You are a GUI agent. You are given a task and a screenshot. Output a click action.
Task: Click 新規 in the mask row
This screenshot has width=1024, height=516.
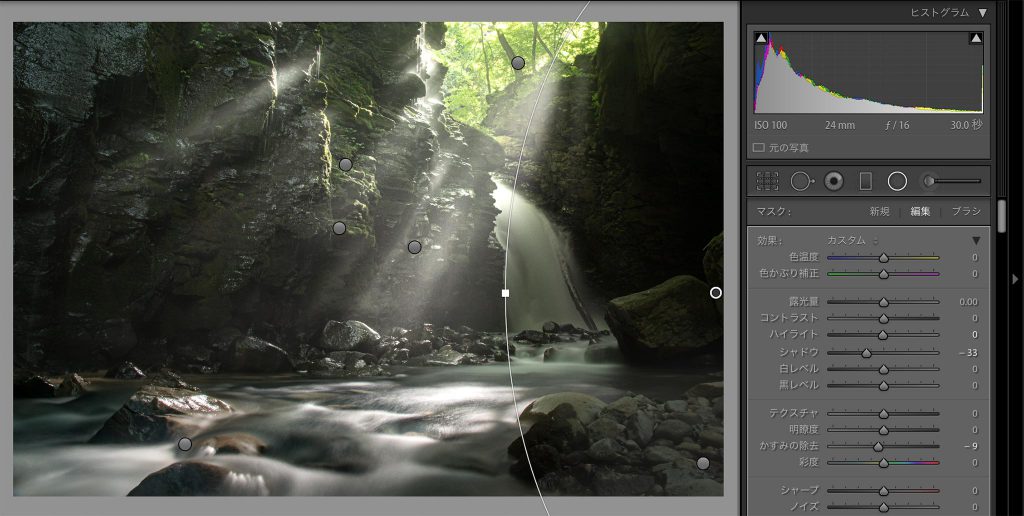tap(879, 211)
